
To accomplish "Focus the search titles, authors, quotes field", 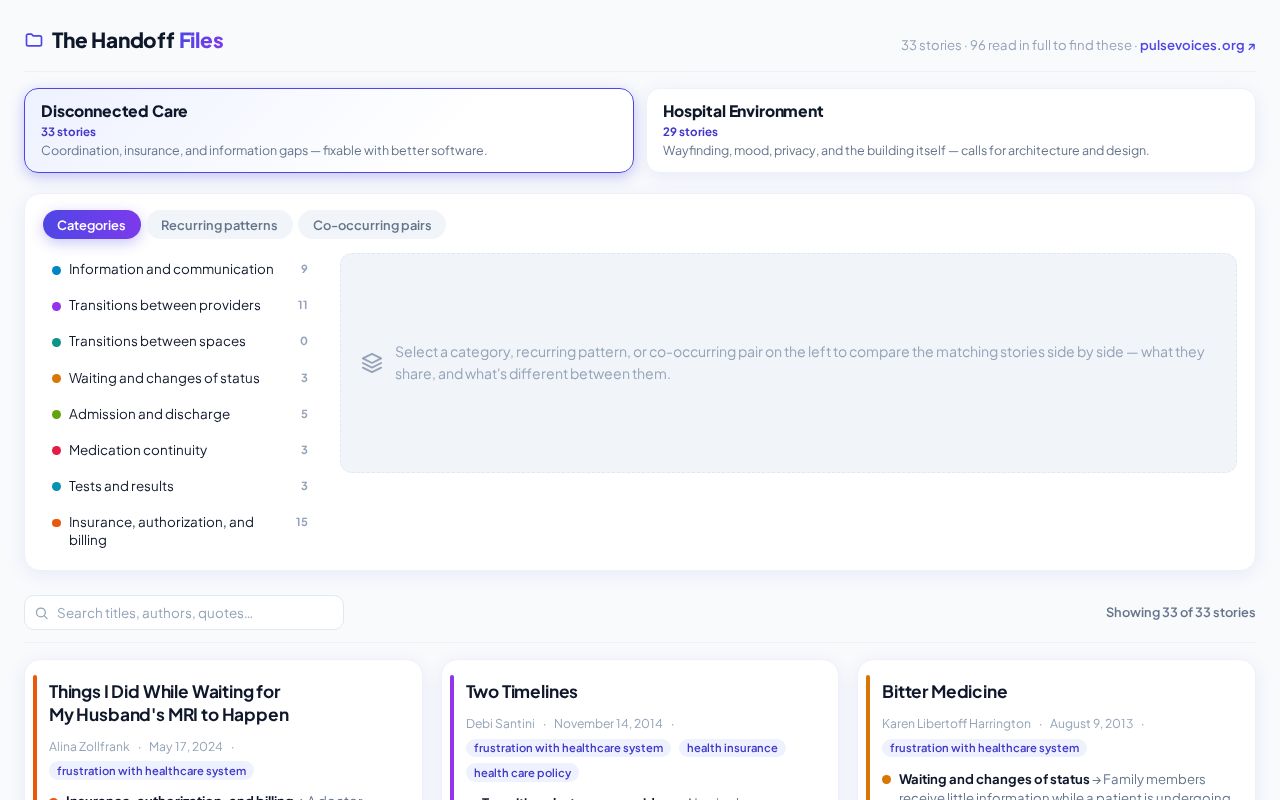I will click(184, 613).
